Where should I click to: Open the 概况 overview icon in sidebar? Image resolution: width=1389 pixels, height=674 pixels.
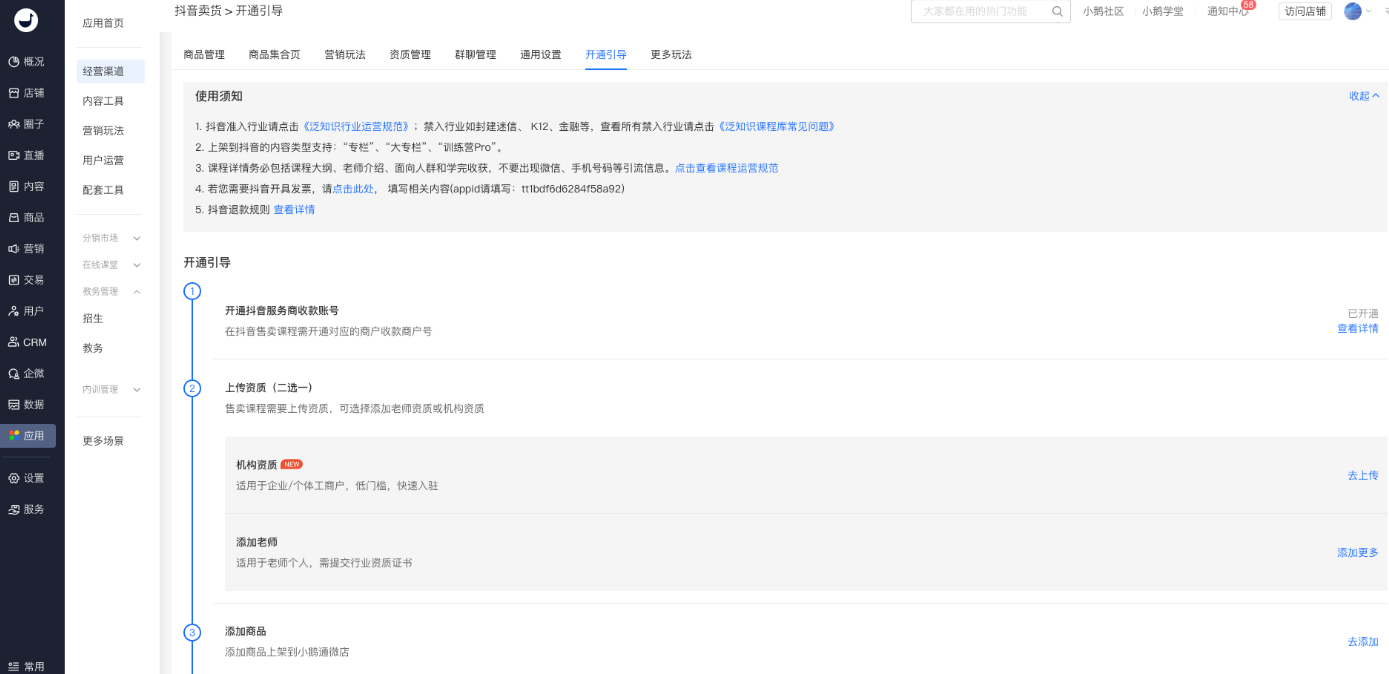click(x=14, y=62)
